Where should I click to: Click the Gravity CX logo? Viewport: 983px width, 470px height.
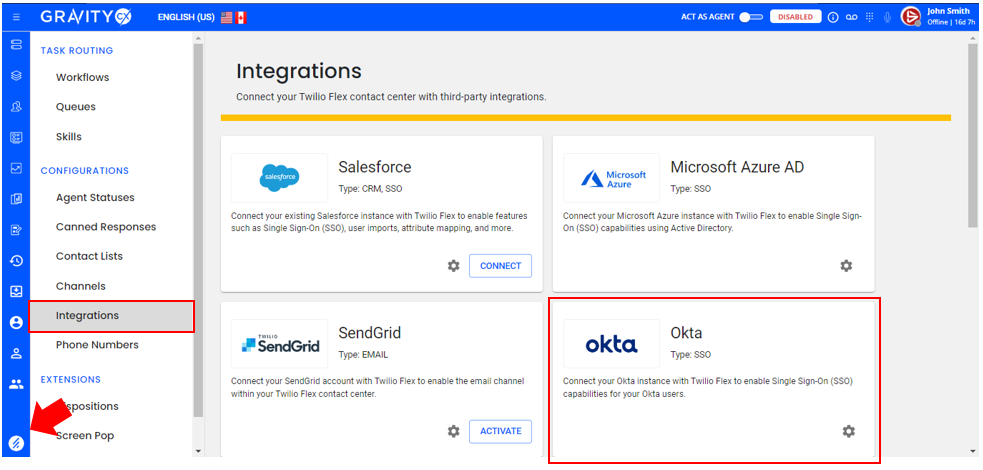(86, 17)
